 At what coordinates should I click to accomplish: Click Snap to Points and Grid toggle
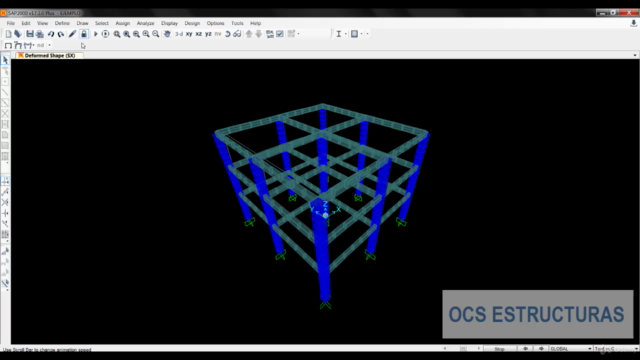(x=5, y=180)
